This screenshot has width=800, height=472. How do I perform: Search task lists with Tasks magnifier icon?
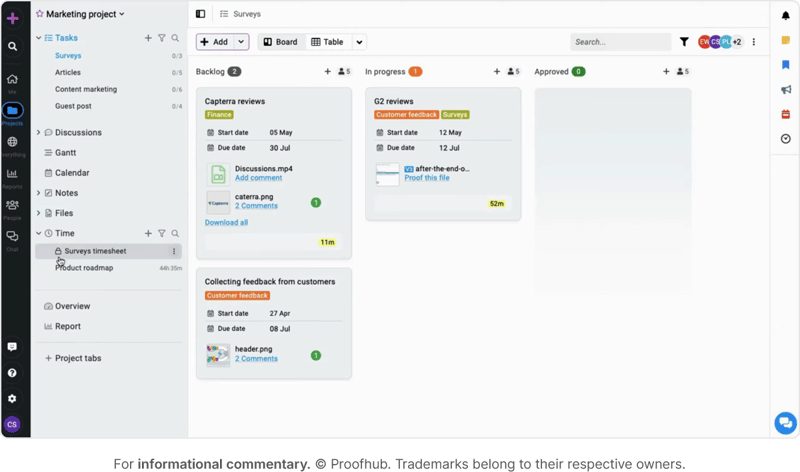[175, 38]
